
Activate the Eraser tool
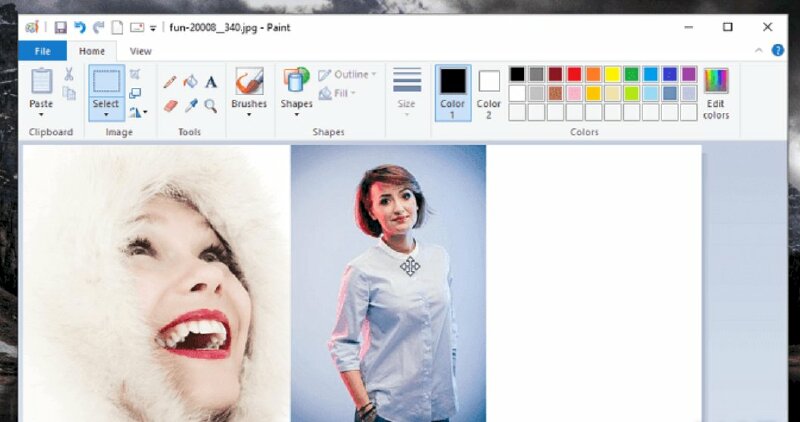pos(170,105)
